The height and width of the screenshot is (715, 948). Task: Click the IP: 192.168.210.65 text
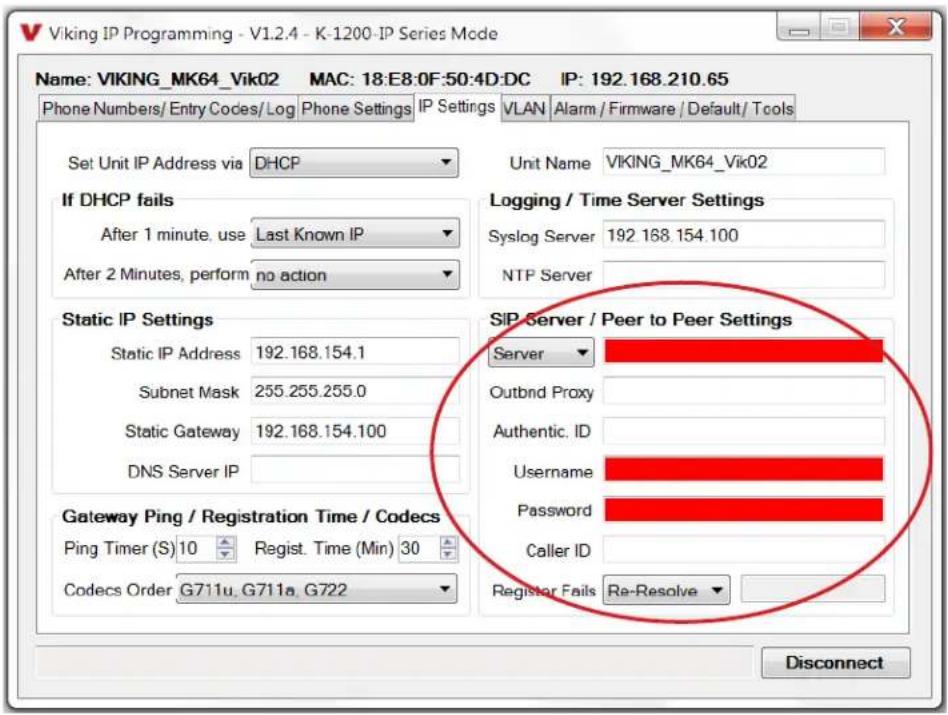644,79
